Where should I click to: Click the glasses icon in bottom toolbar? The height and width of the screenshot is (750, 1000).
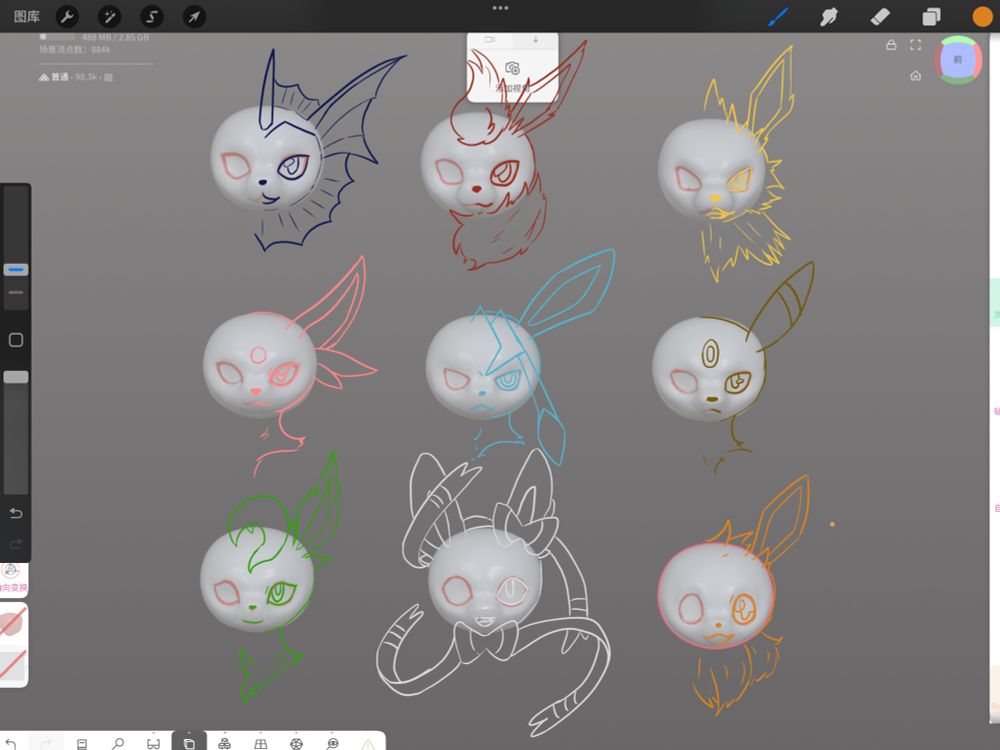click(153, 744)
